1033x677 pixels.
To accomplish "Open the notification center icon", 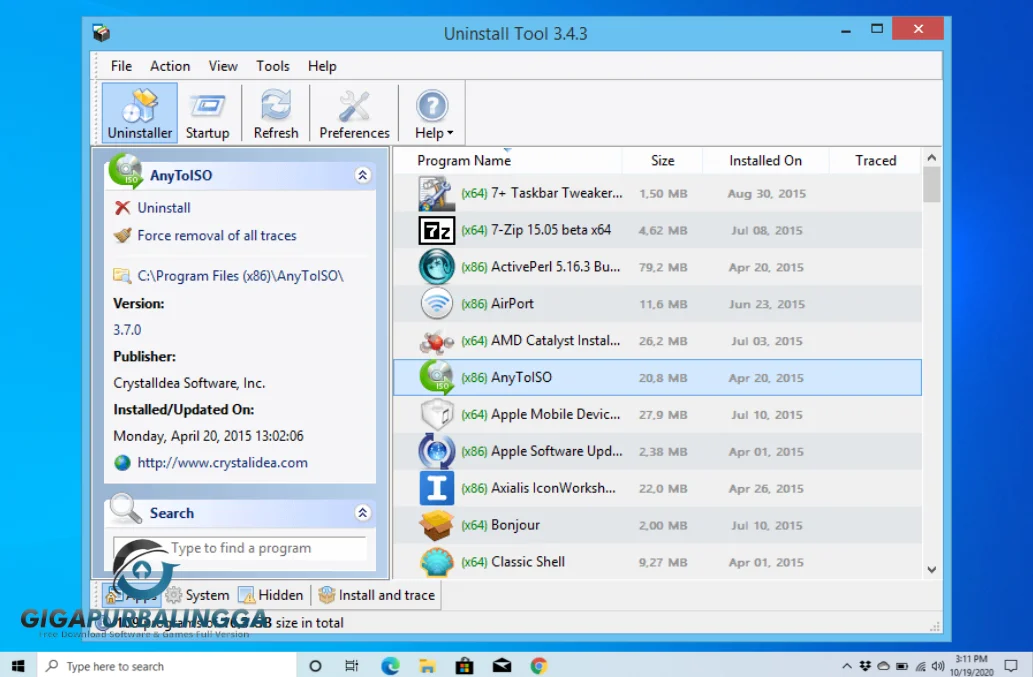I will point(1011,666).
